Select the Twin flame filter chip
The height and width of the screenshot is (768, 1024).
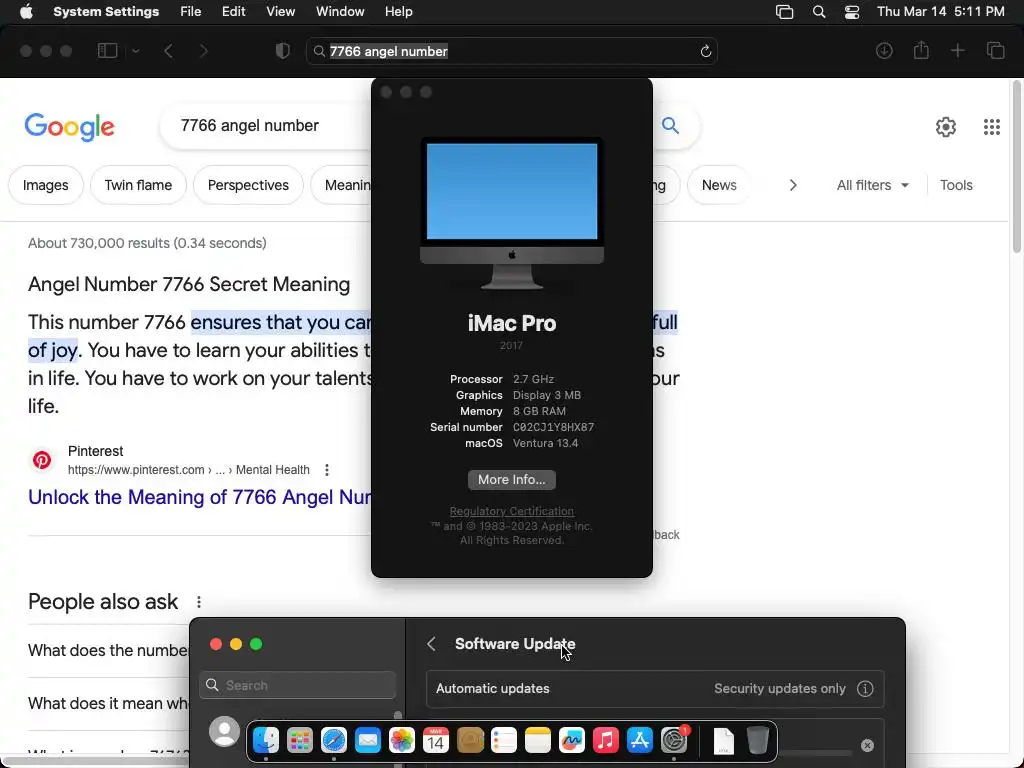pos(138,185)
